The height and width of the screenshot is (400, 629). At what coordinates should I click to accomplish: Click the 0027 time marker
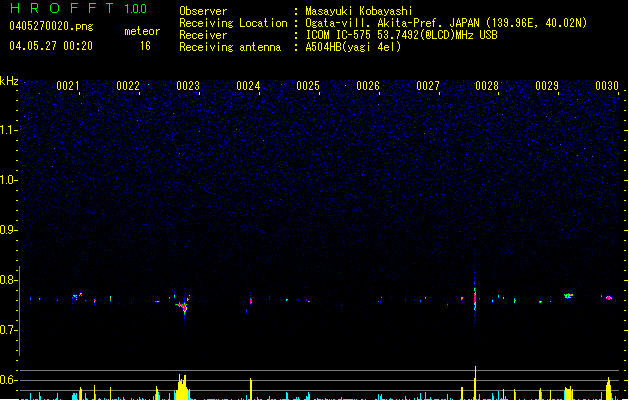coord(428,86)
